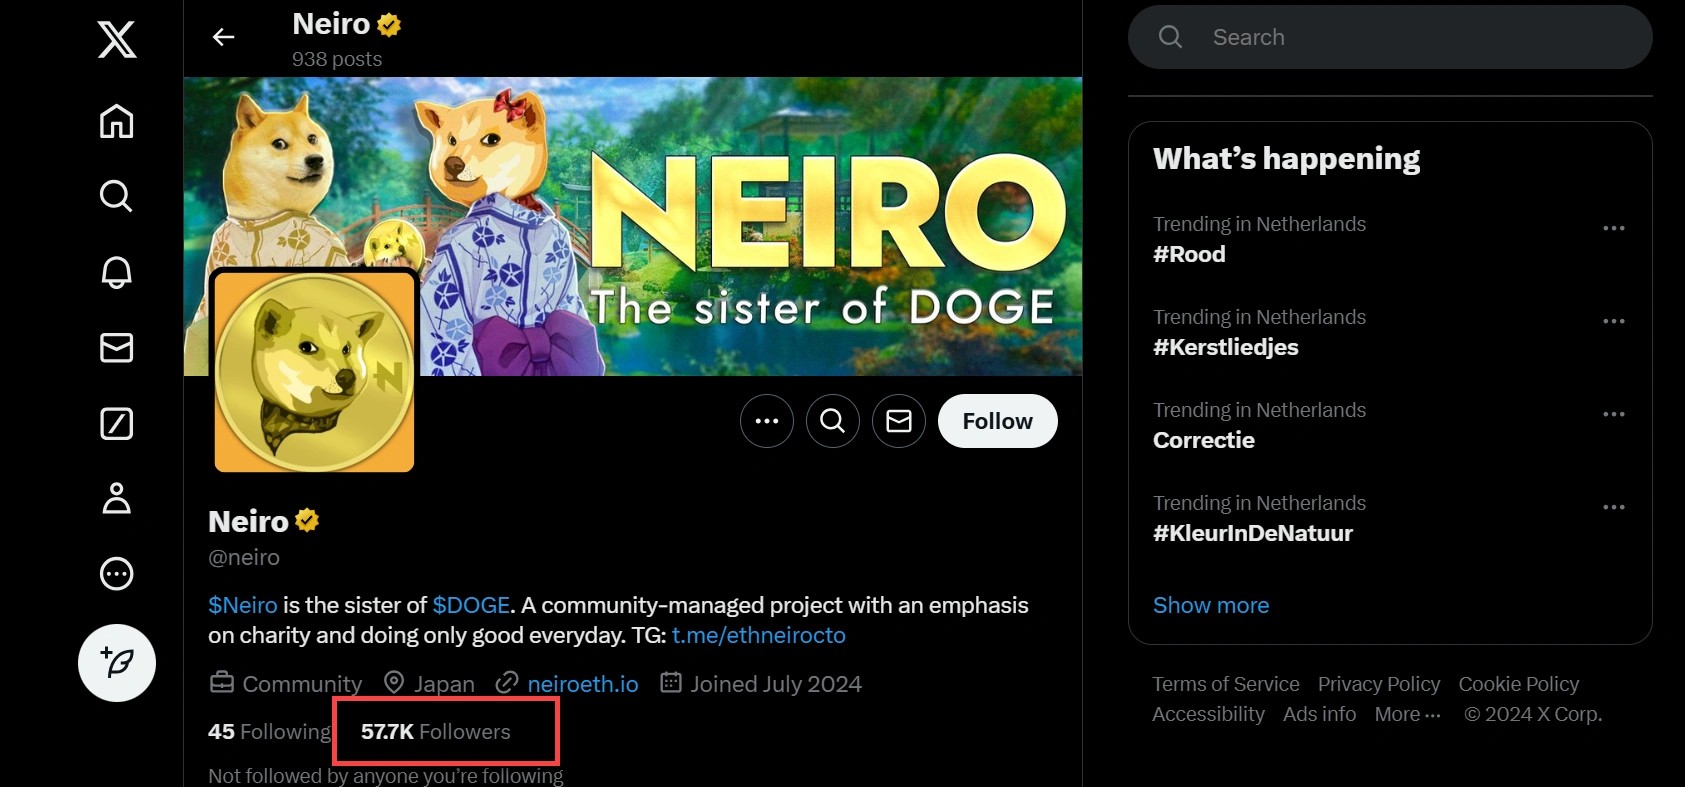Open profile three-dot options beside search
This screenshot has height=787, width=1685.
(x=767, y=421)
